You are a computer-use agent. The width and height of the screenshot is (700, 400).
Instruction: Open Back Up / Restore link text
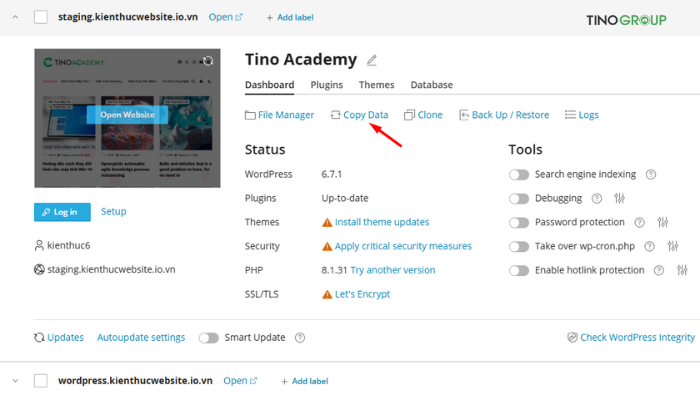click(x=511, y=115)
